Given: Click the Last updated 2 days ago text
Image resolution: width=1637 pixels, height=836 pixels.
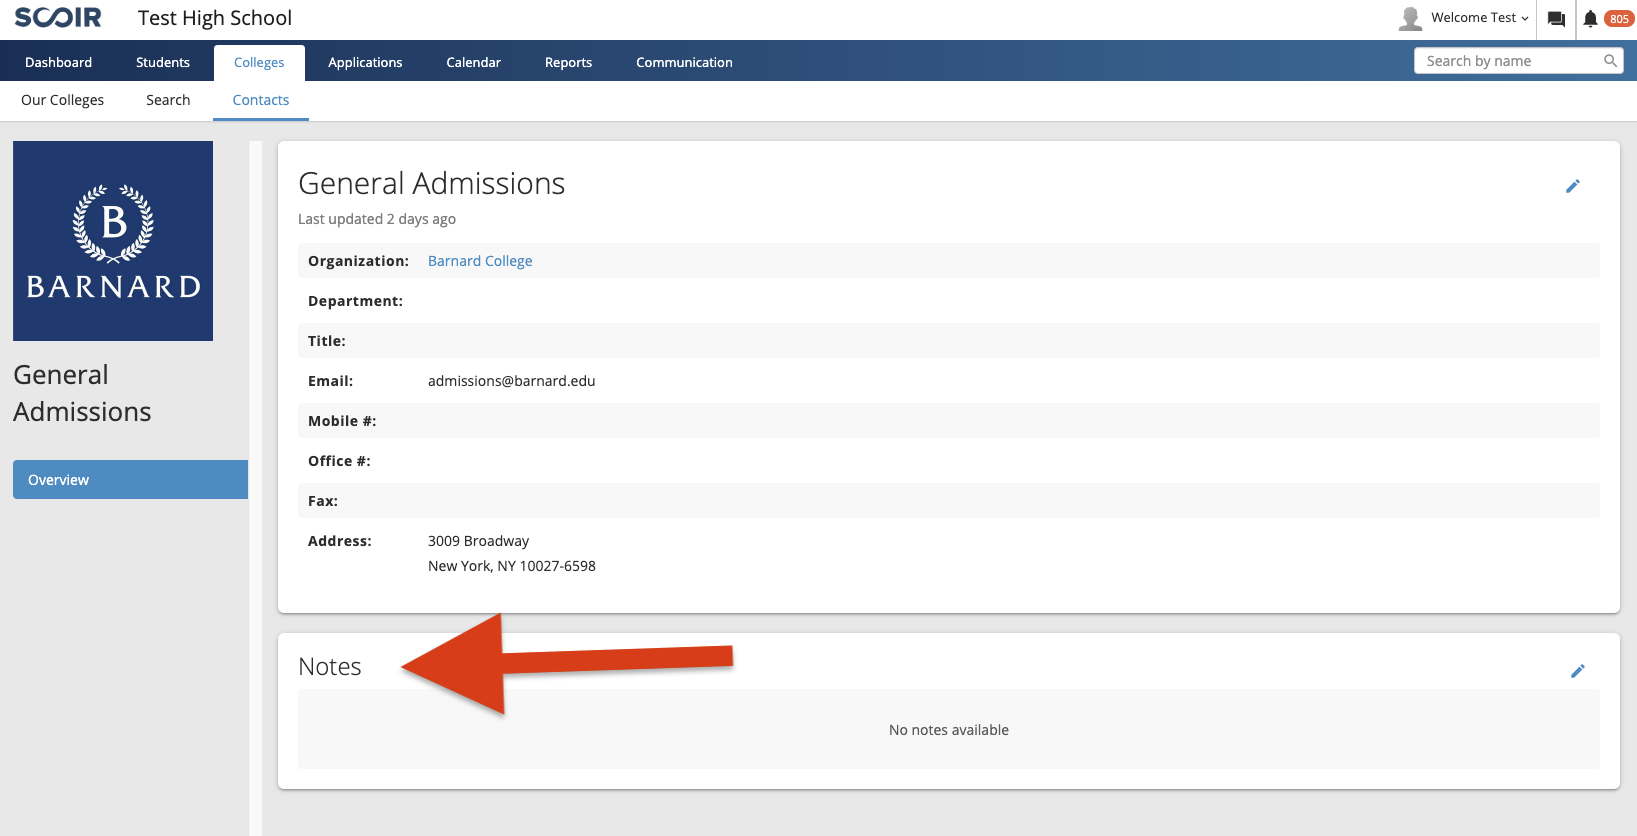Looking at the screenshot, I should [377, 219].
